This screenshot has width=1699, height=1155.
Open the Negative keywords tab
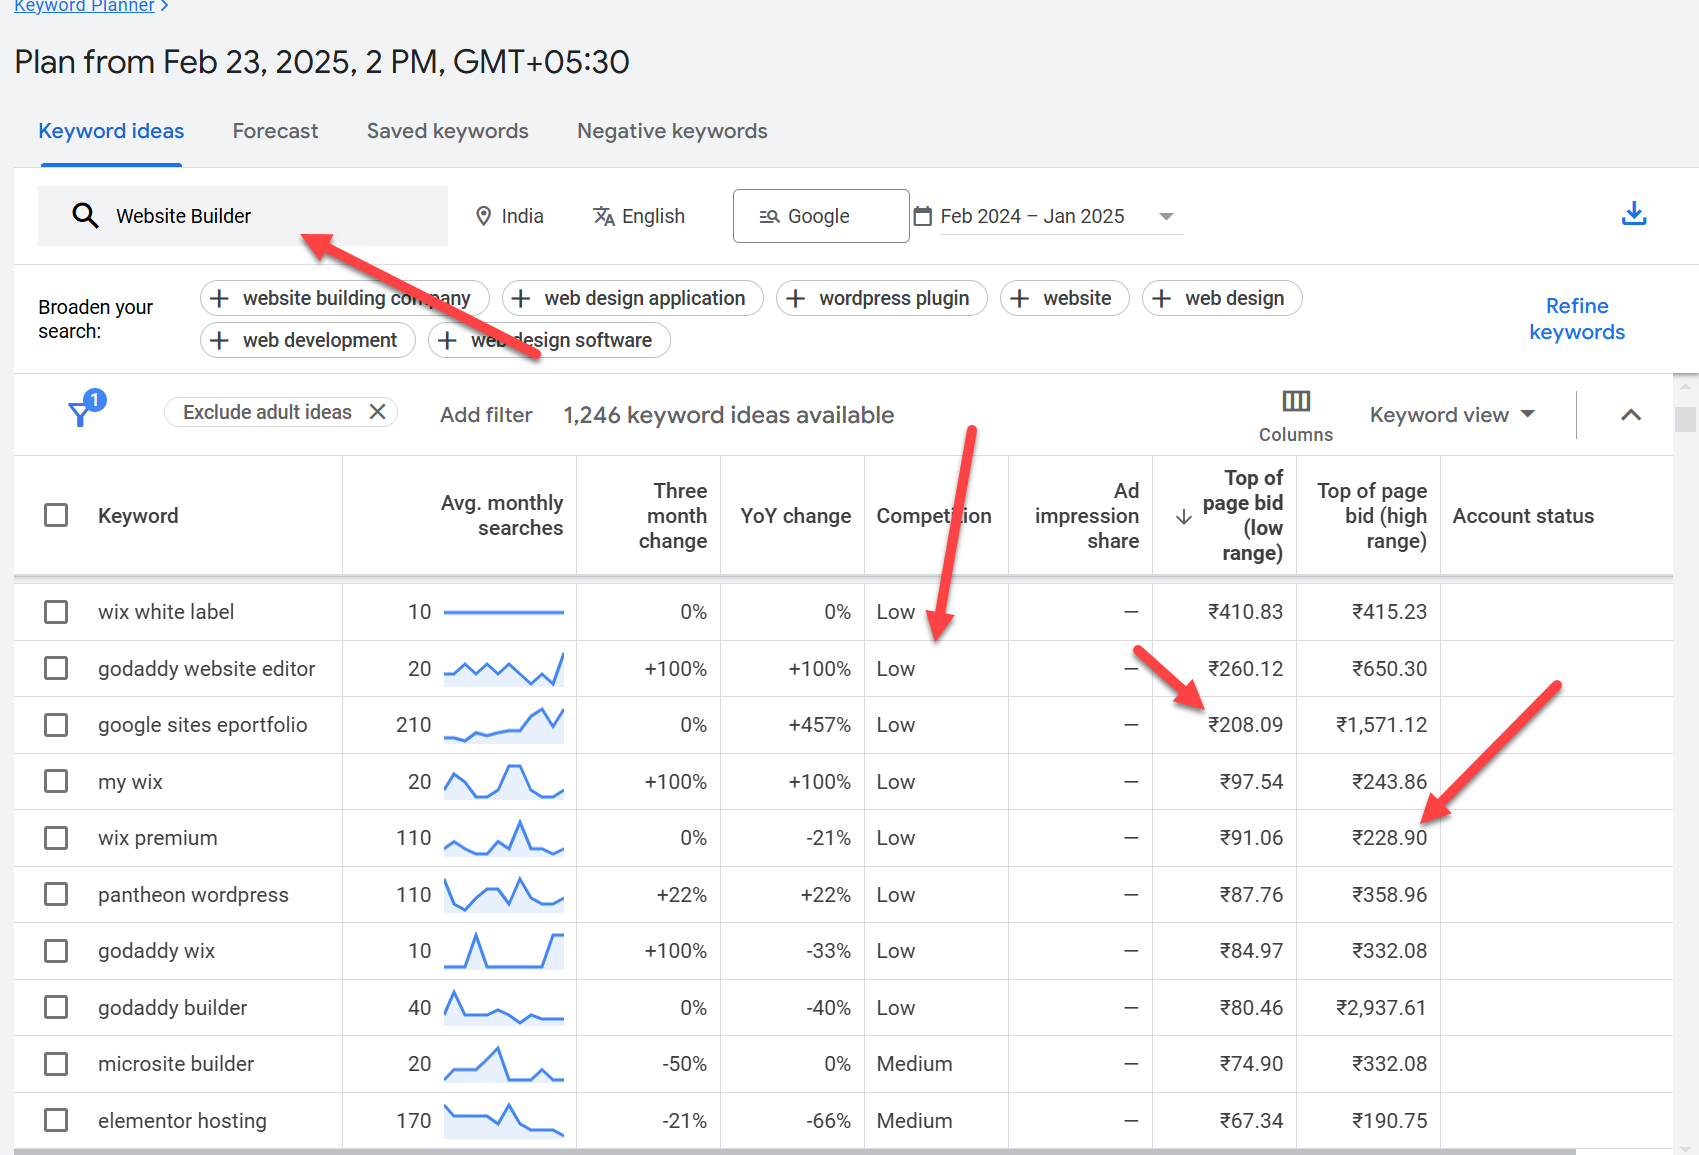pos(672,131)
